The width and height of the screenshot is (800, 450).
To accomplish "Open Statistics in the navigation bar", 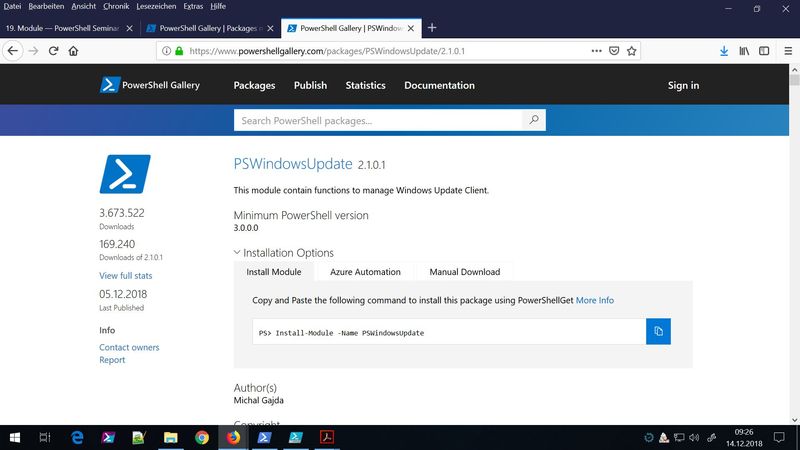I will (x=365, y=85).
